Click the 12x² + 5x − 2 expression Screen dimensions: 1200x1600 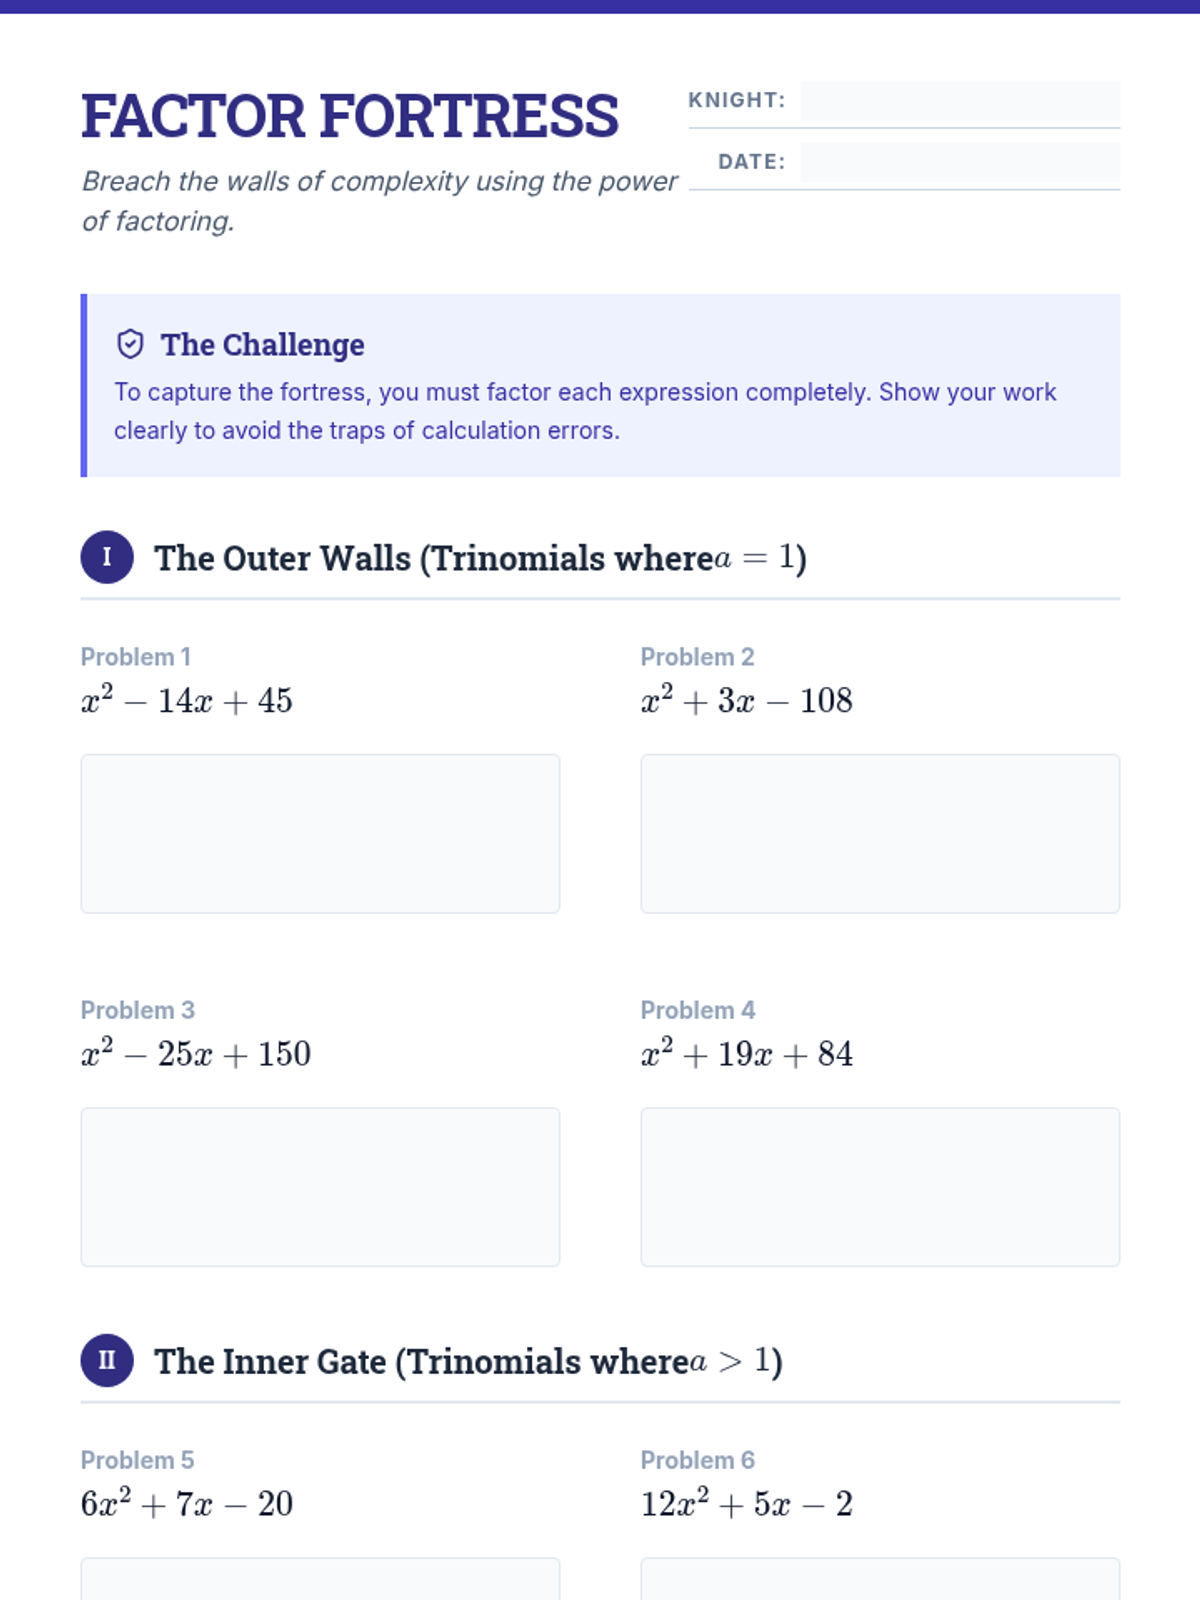click(x=747, y=1503)
